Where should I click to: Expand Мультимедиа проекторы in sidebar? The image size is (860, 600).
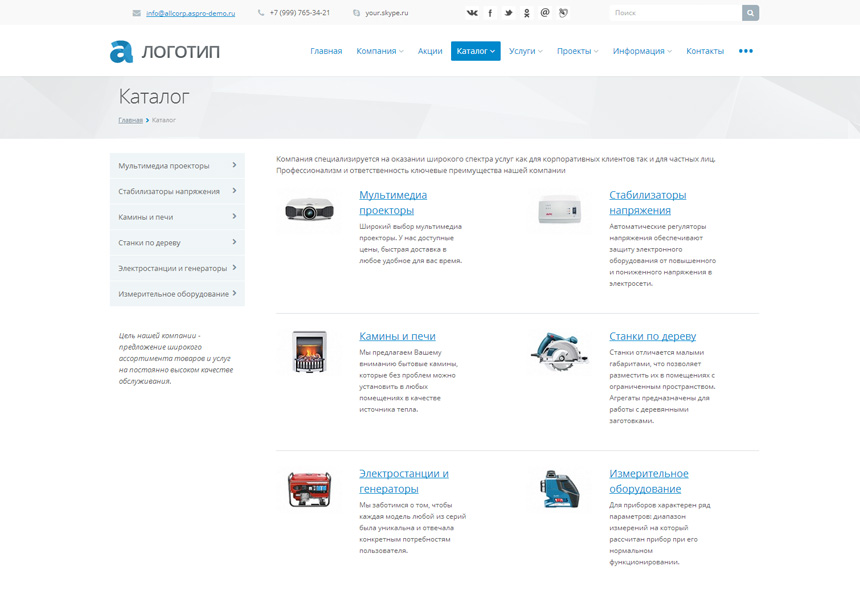point(177,166)
